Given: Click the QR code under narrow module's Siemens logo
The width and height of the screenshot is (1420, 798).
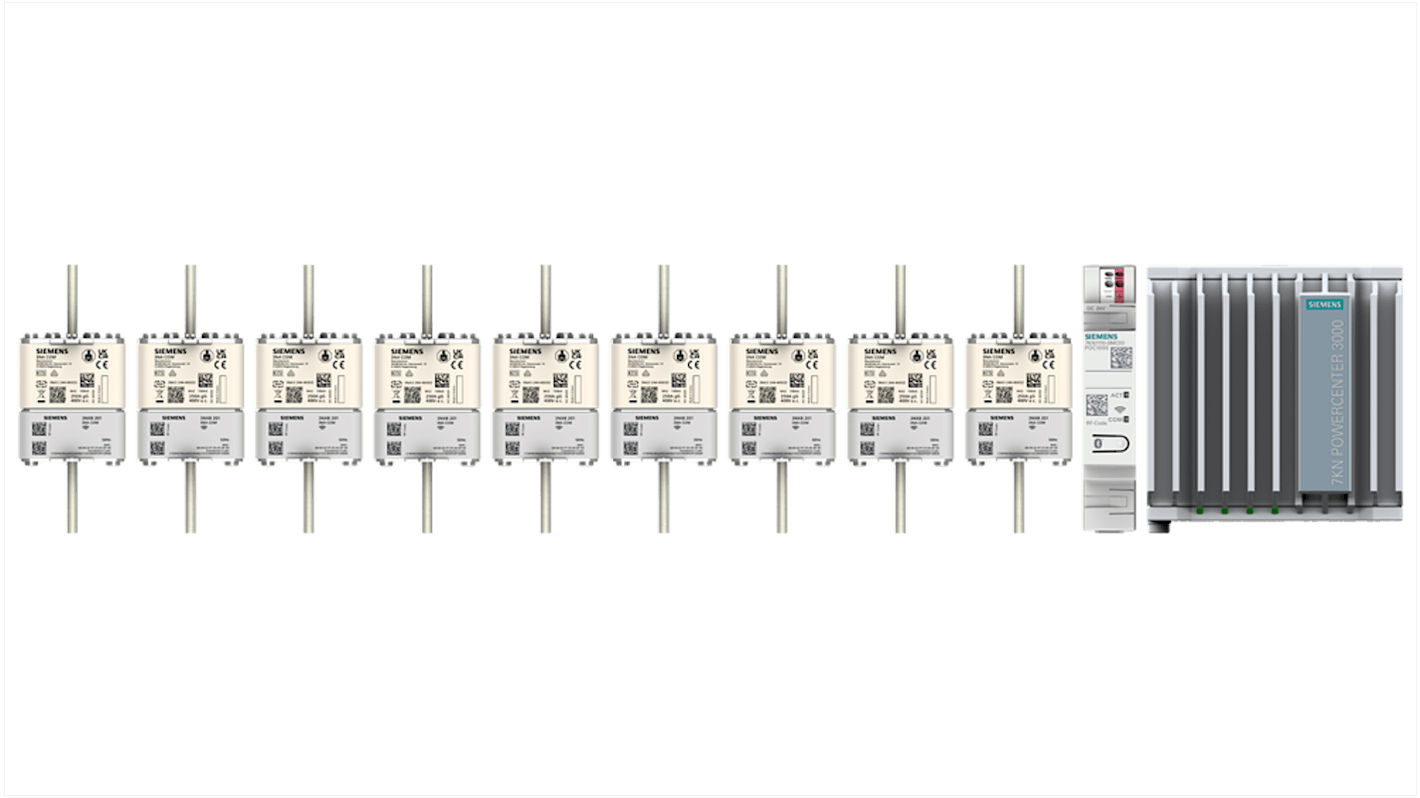Looking at the screenshot, I should (x=1121, y=358).
